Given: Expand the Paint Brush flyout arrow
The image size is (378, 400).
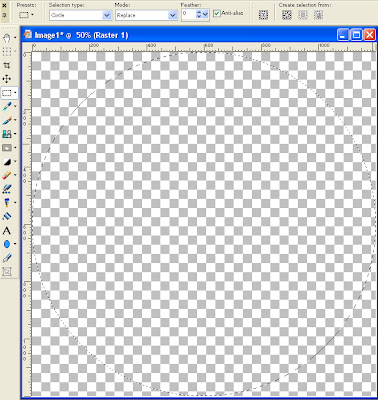Looking at the screenshot, I should pyautogui.click(x=15, y=120).
